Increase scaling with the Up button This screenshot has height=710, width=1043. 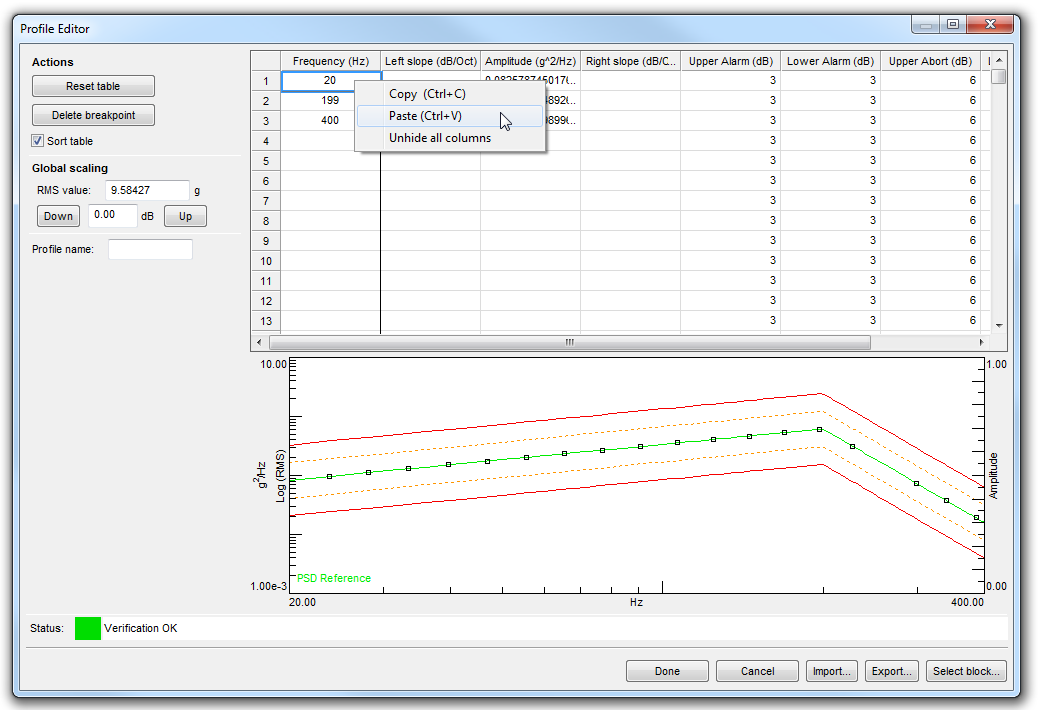click(185, 216)
